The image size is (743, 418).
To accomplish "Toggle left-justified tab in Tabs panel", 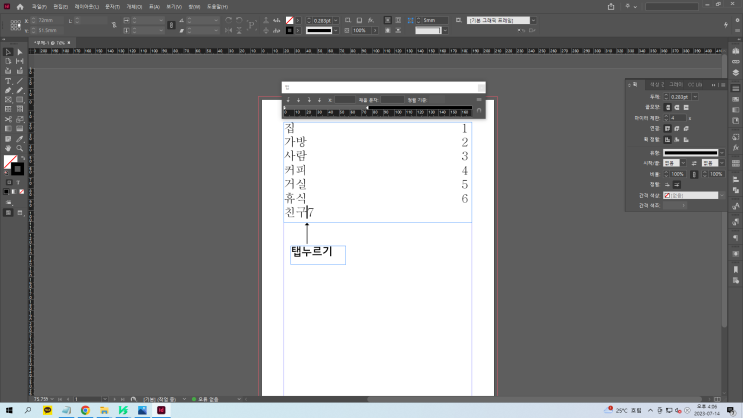I will pyautogui.click(x=288, y=100).
